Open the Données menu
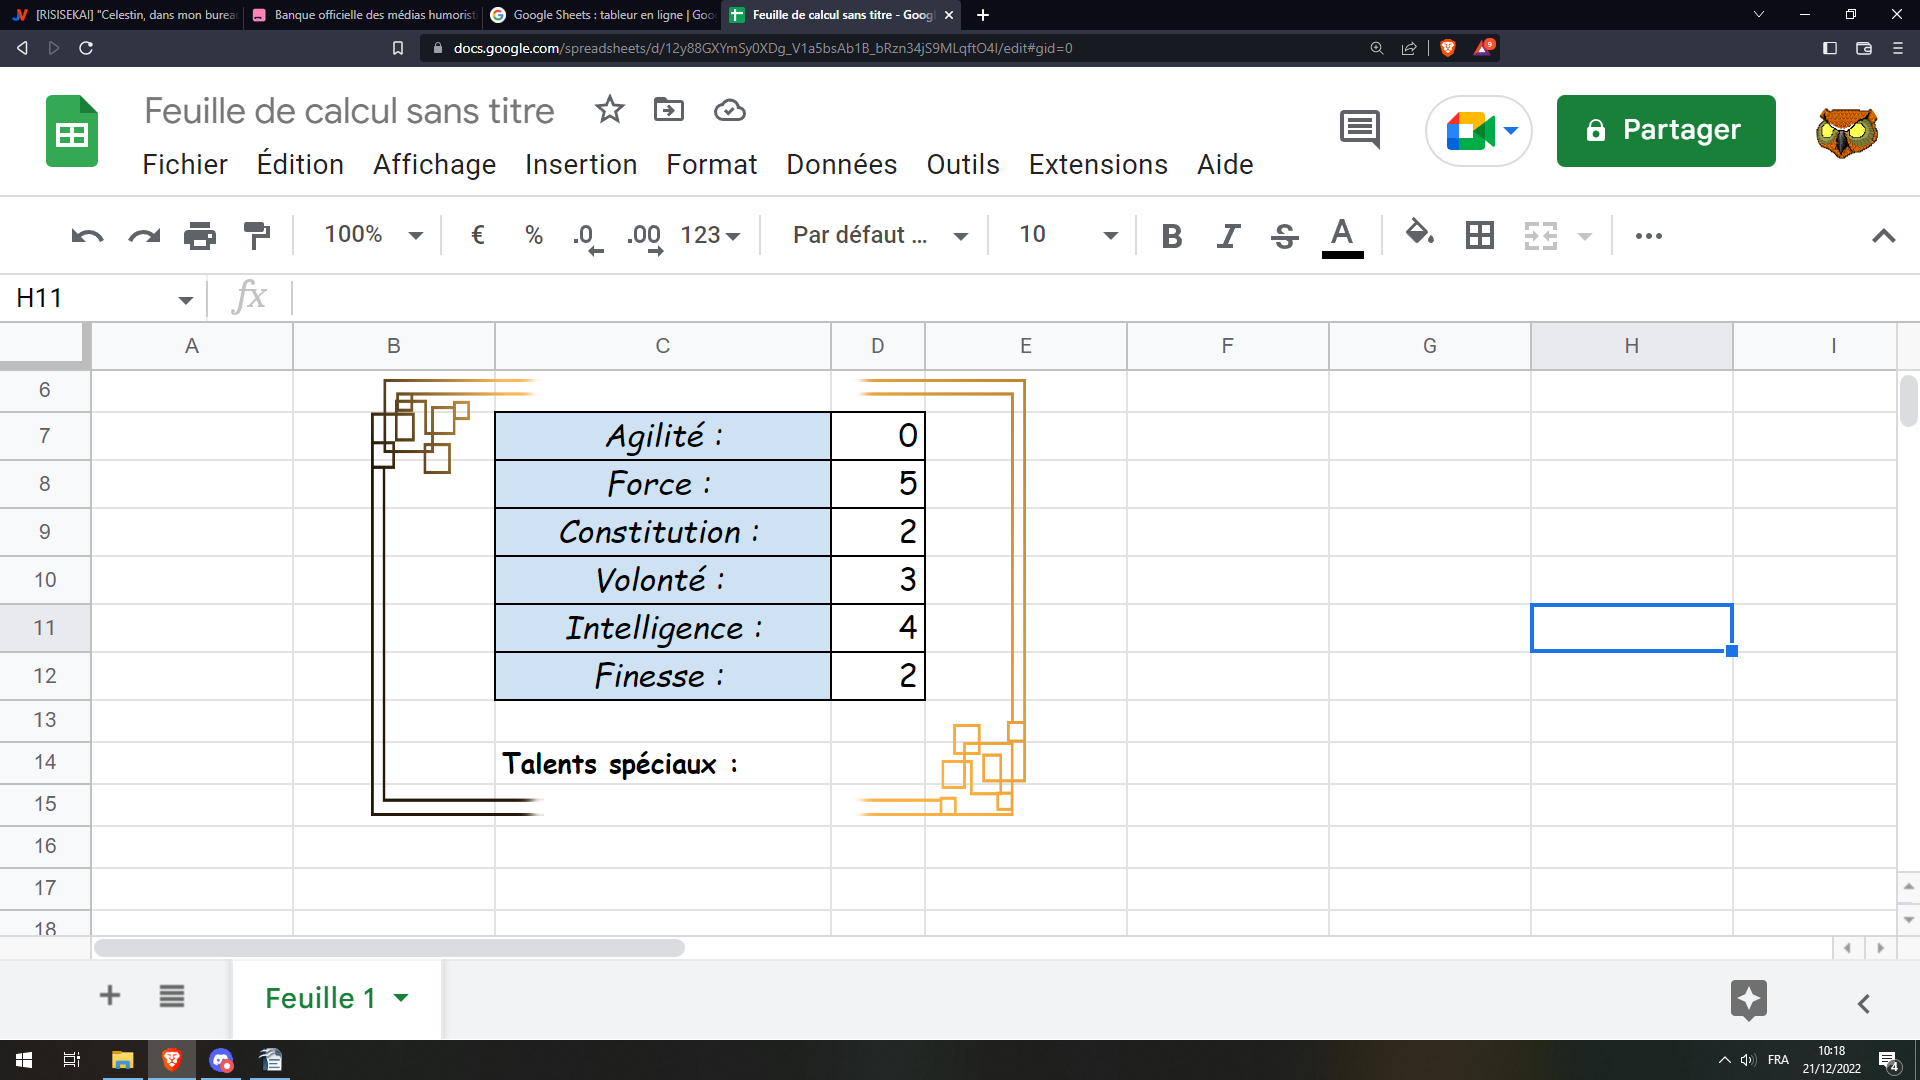 pyautogui.click(x=841, y=164)
